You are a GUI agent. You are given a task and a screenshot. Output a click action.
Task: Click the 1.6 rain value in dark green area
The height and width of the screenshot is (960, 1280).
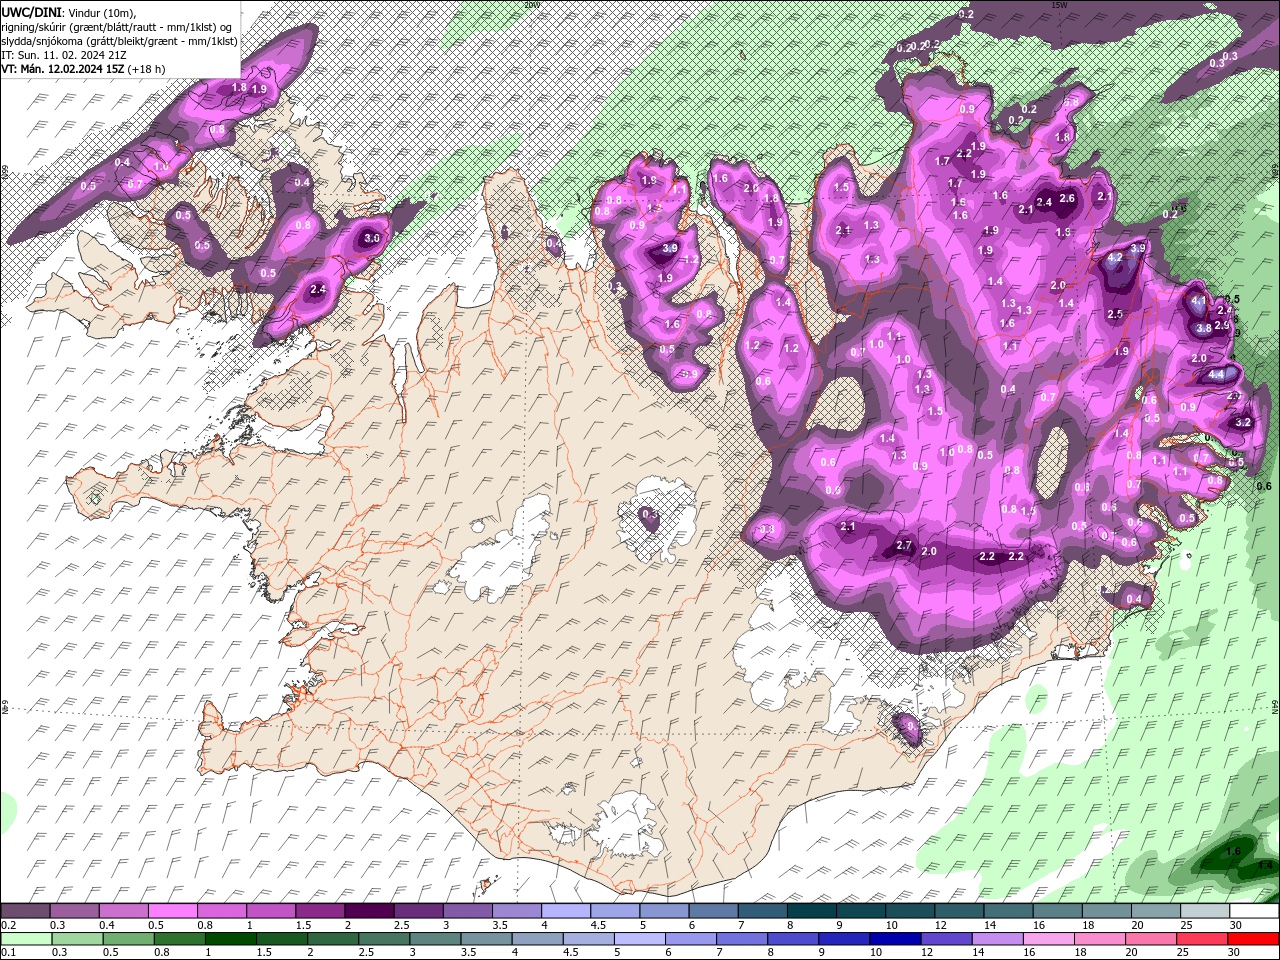[1233, 852]
